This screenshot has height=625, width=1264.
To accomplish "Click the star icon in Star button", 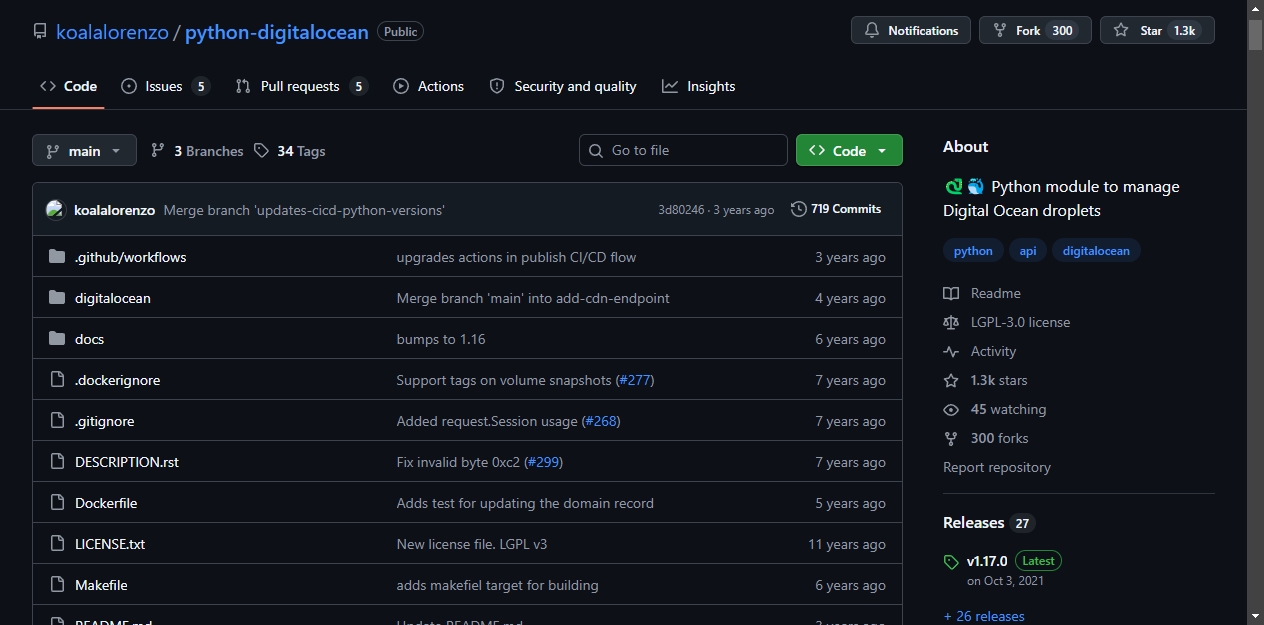I will 1121,31.
